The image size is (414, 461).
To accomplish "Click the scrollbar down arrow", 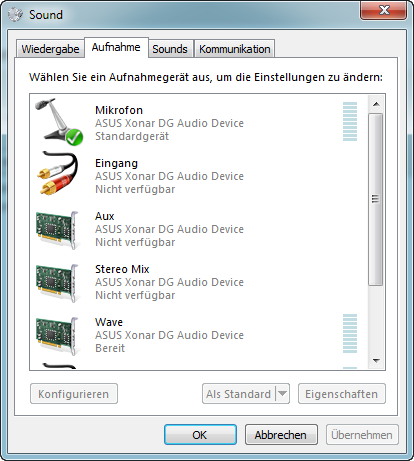I will click(x=376, y=361).
